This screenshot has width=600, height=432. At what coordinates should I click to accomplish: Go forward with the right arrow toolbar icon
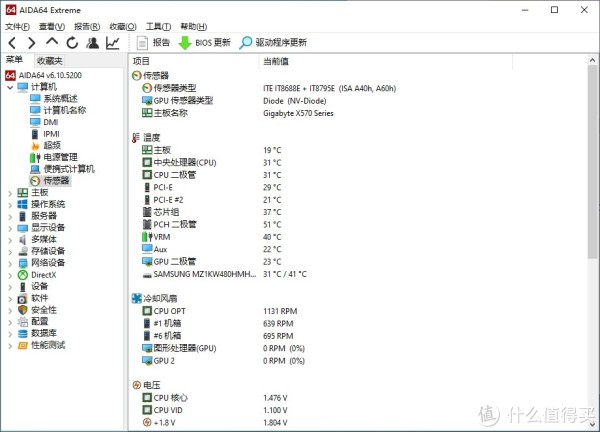coord(32,43)
